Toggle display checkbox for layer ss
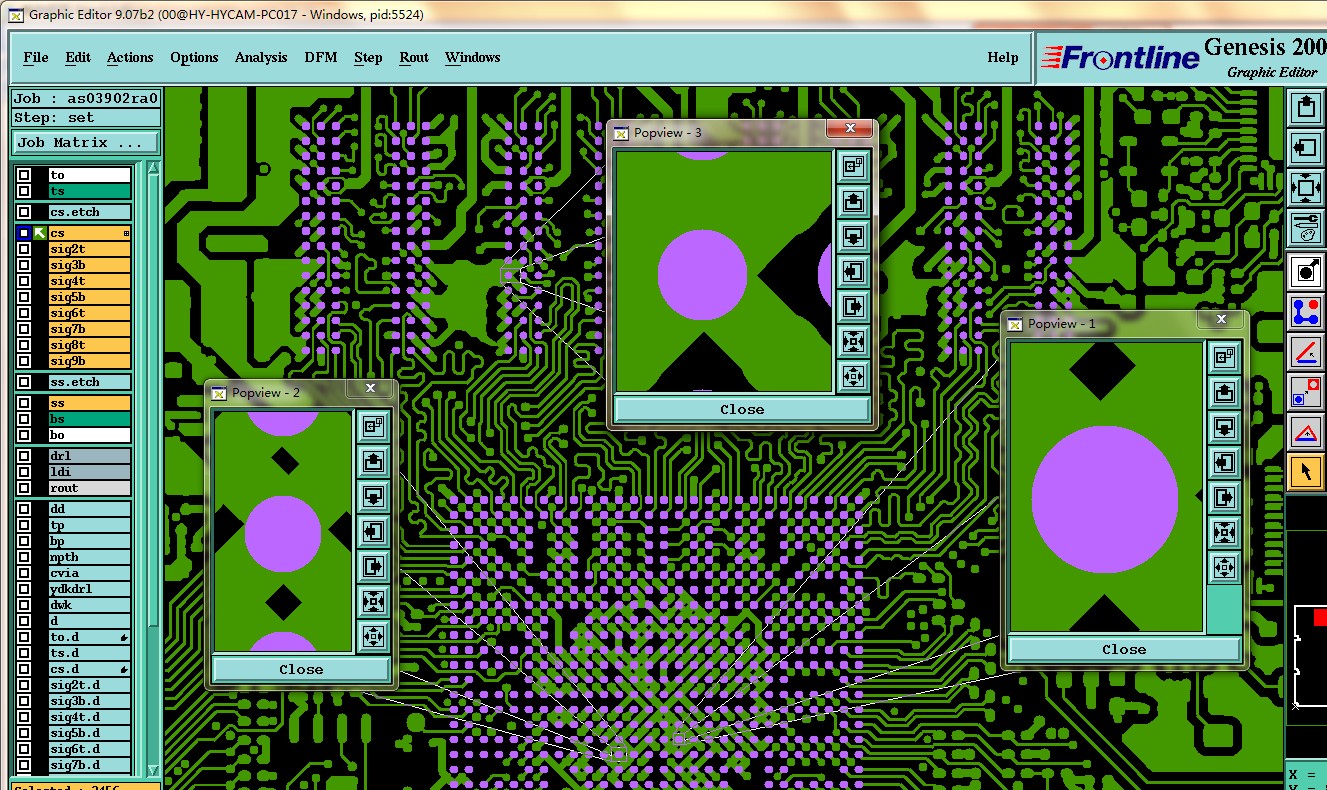The image size is (1327, 790). 24,403
